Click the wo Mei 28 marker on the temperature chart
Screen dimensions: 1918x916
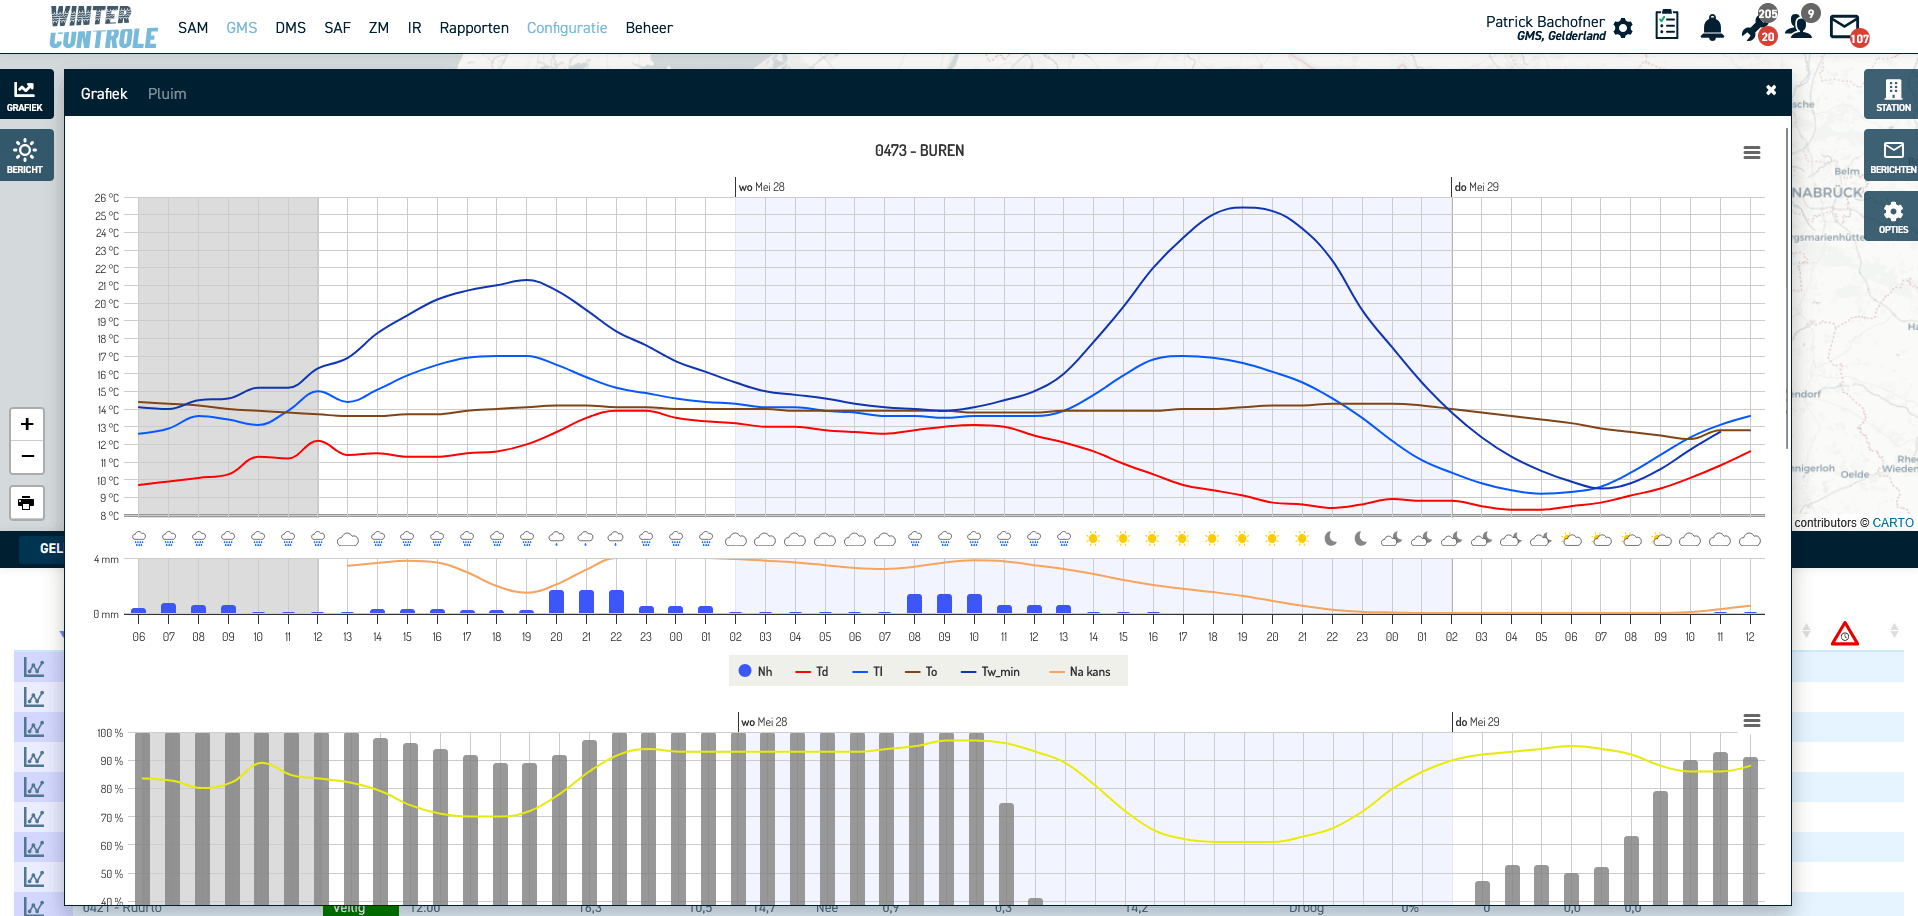[x=762, y=187]
